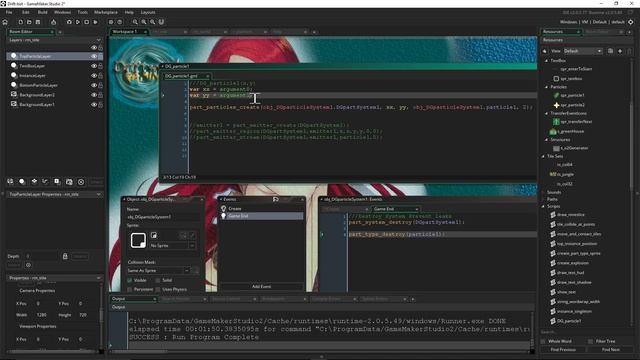640x360 pixels.
Task: Click the resource tree folder icon
Action: click(610, 51)
